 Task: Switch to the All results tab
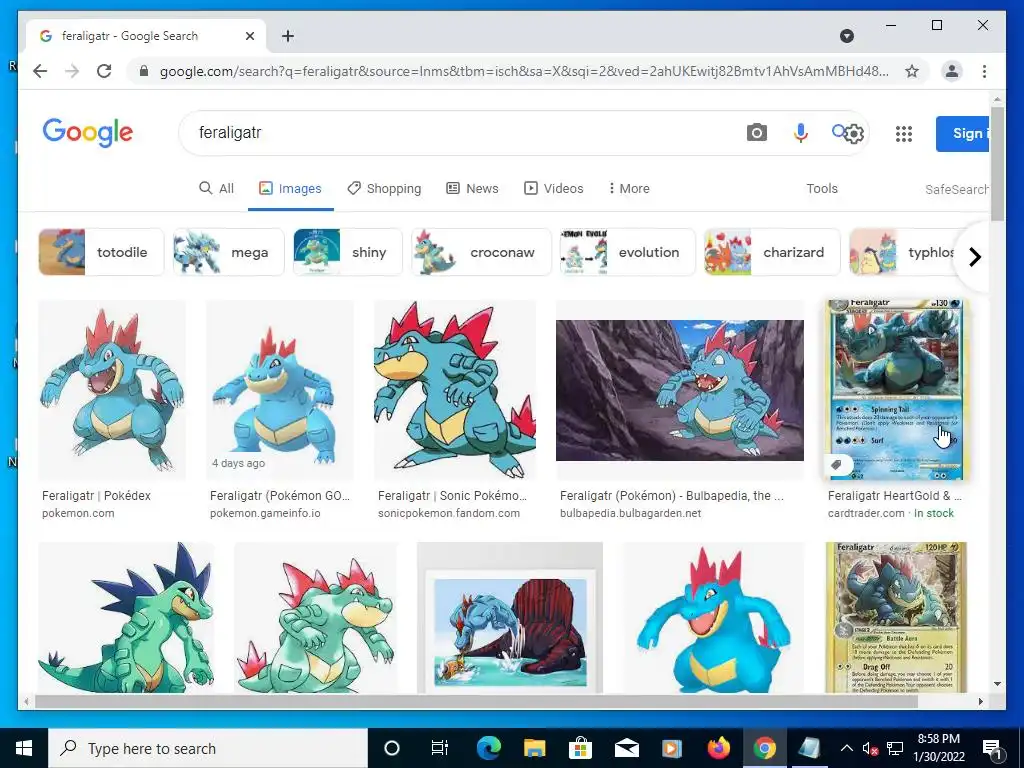click(x=216, y=188)
